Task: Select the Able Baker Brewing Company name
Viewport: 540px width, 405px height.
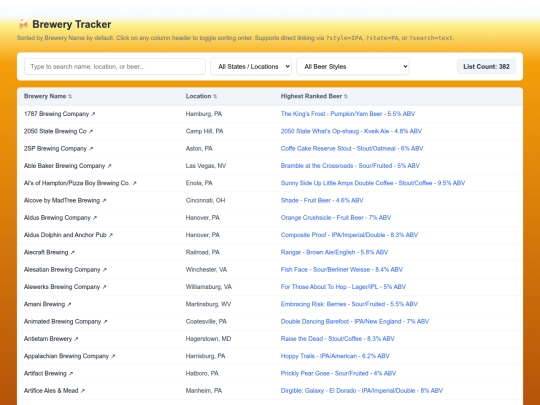Action: tap(64, 166)
